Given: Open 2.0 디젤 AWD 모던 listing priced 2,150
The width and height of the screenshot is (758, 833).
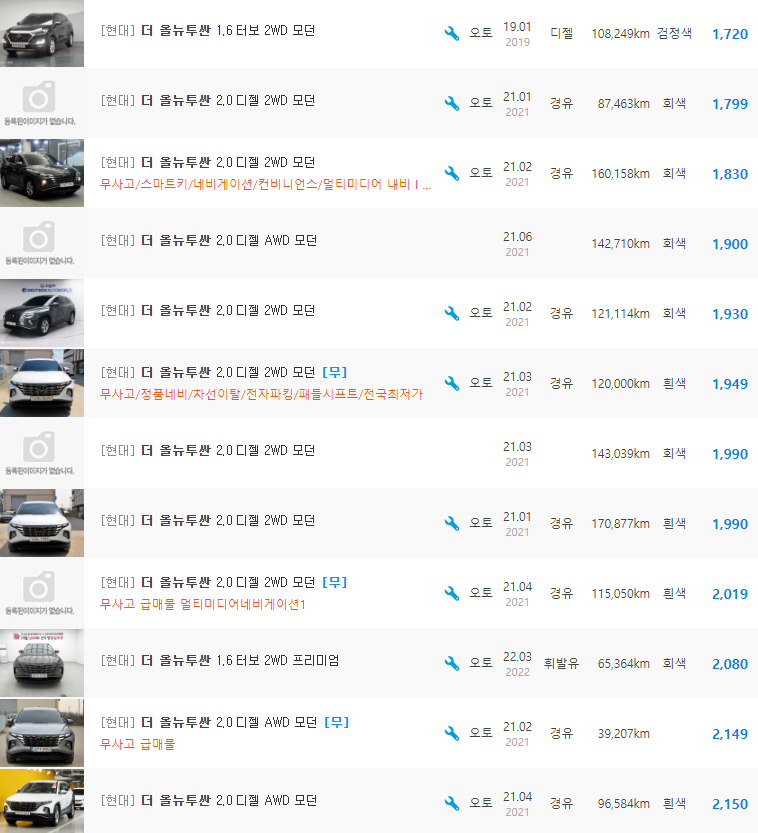Looking at the screenshot, I should coord(209,800).
